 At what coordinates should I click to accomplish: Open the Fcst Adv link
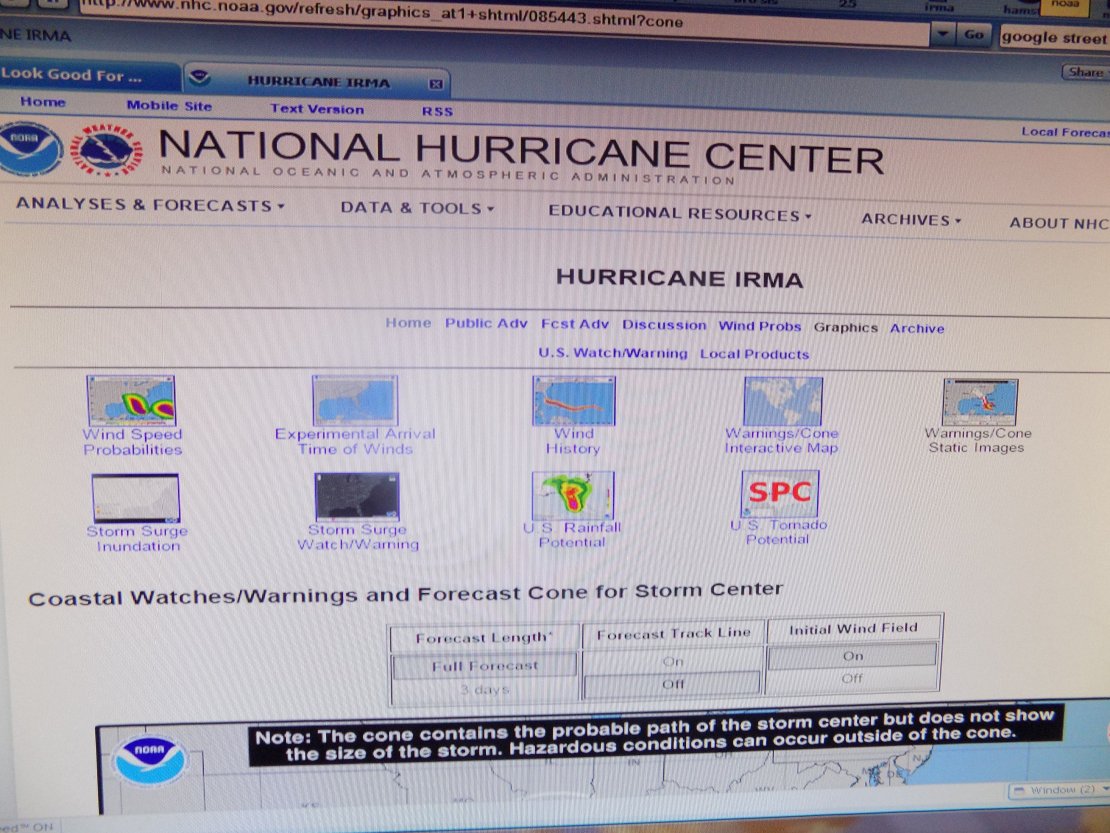pyautogui.click(x=575, y=324)
